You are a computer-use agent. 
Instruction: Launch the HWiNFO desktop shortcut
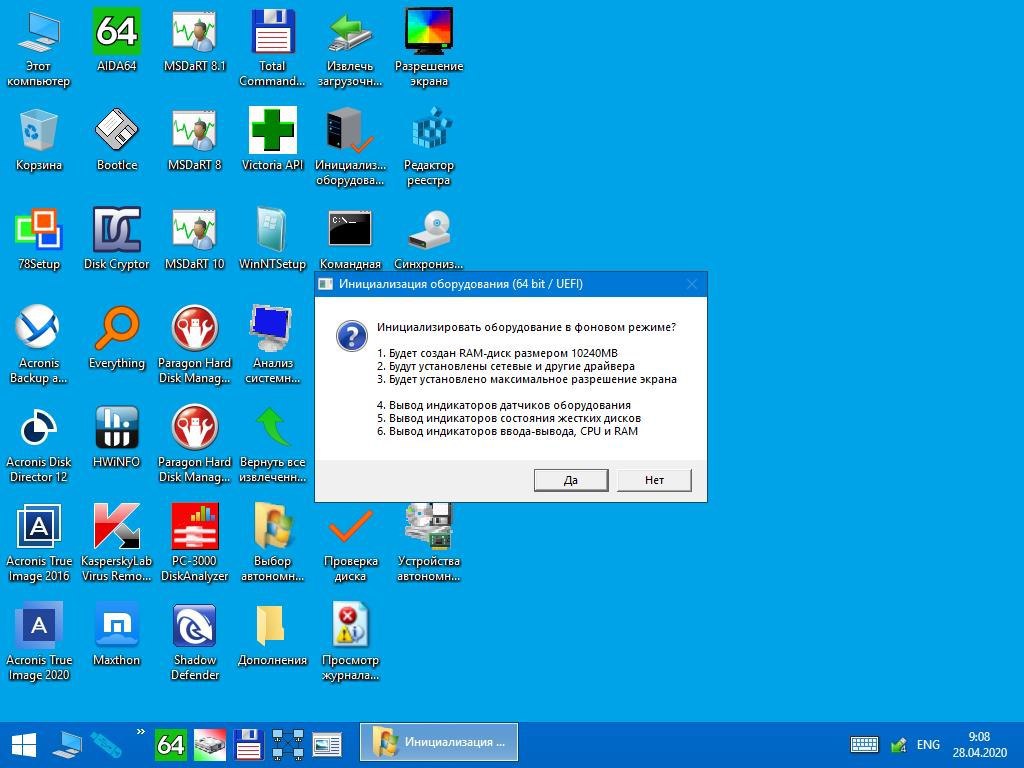pos(117,436)
